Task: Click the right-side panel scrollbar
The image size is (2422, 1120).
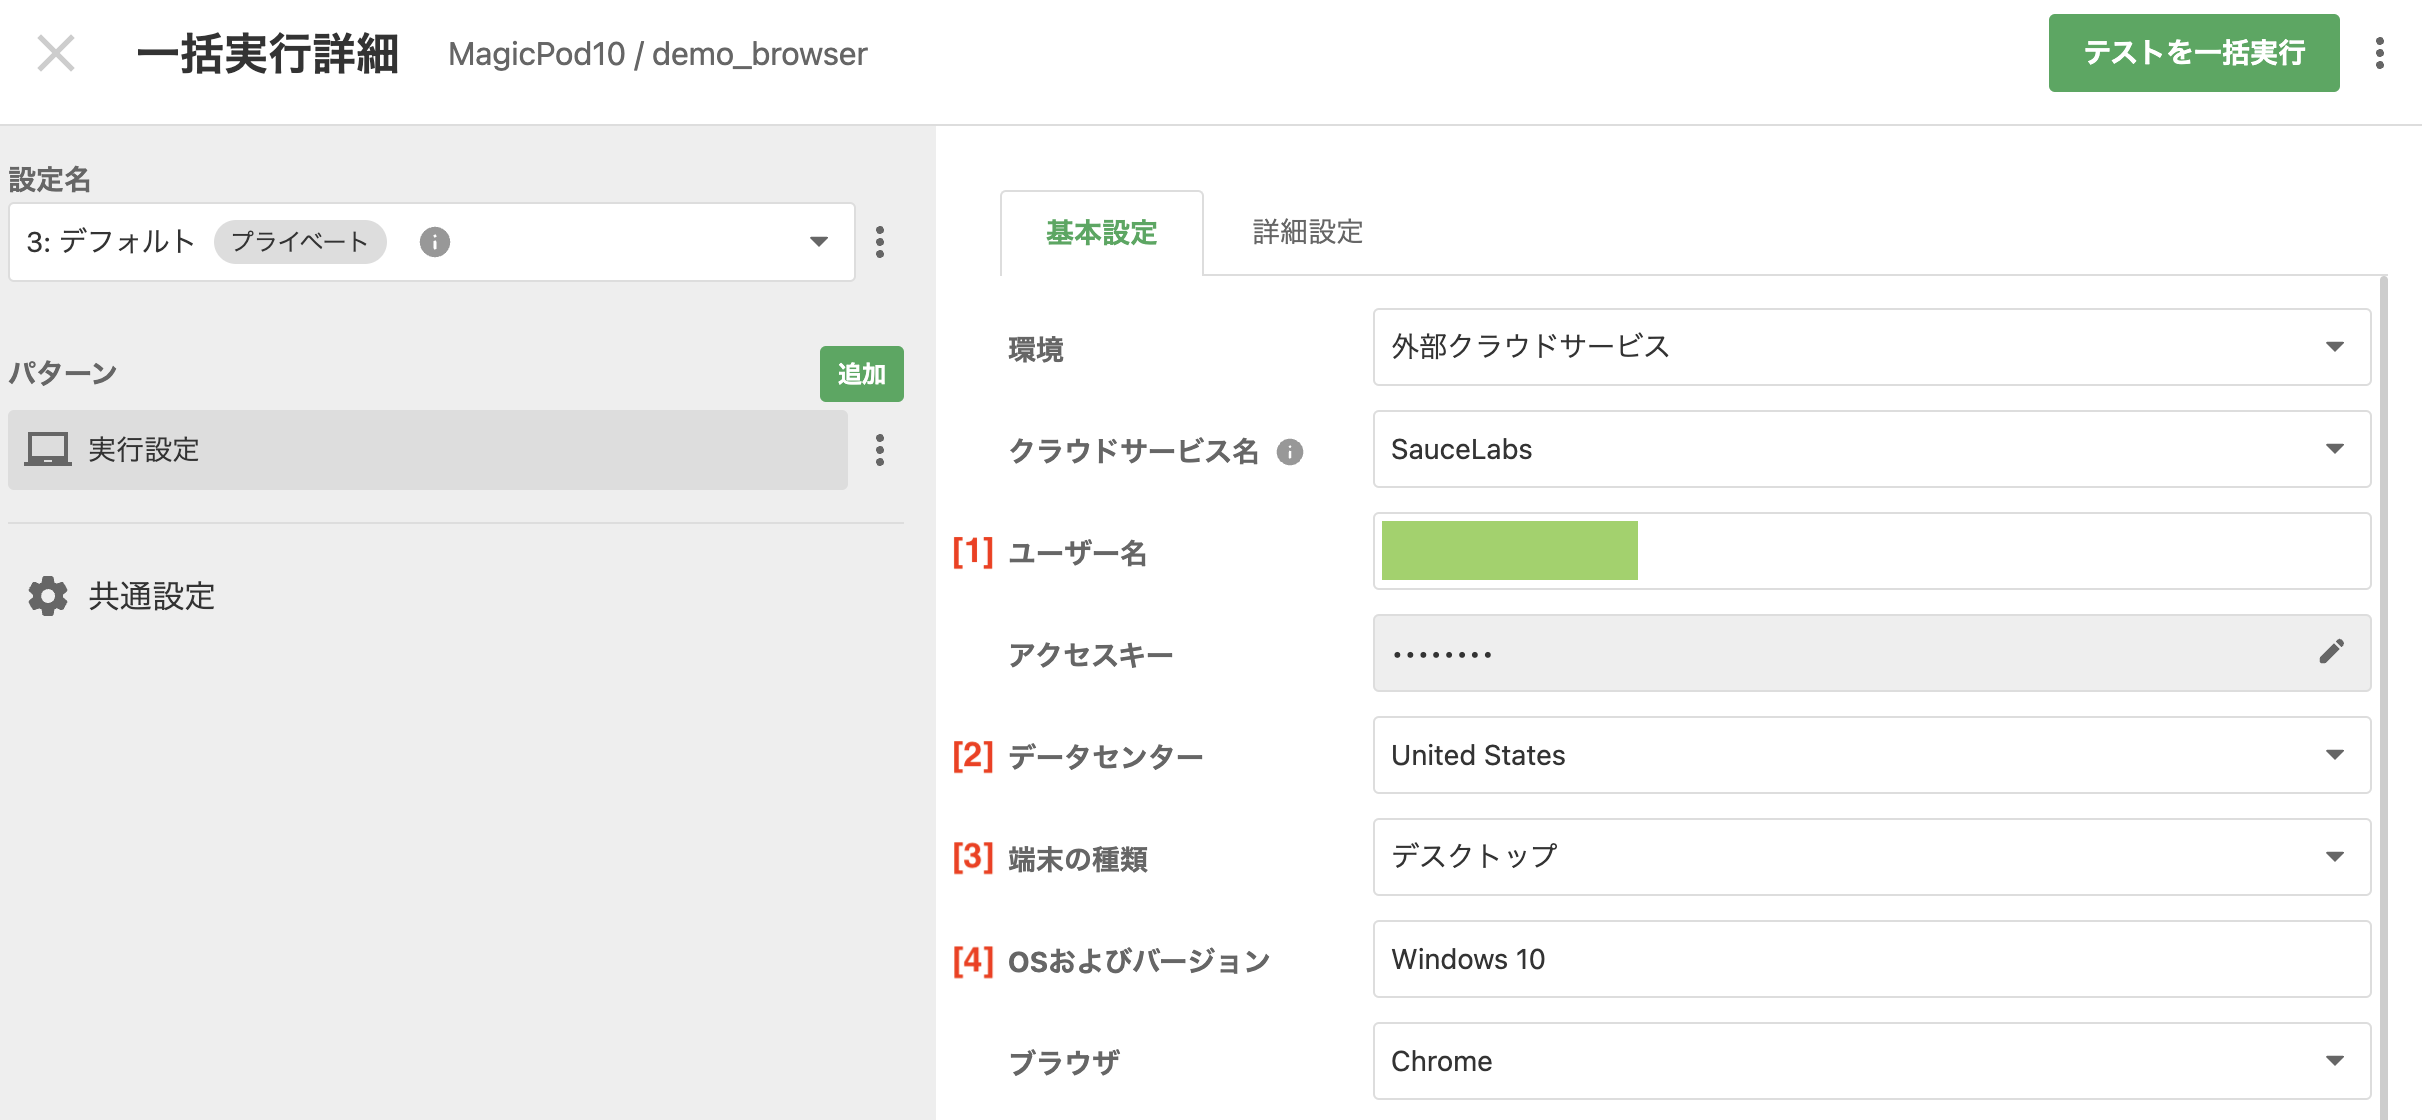Action: click(x=2384, y=698)
